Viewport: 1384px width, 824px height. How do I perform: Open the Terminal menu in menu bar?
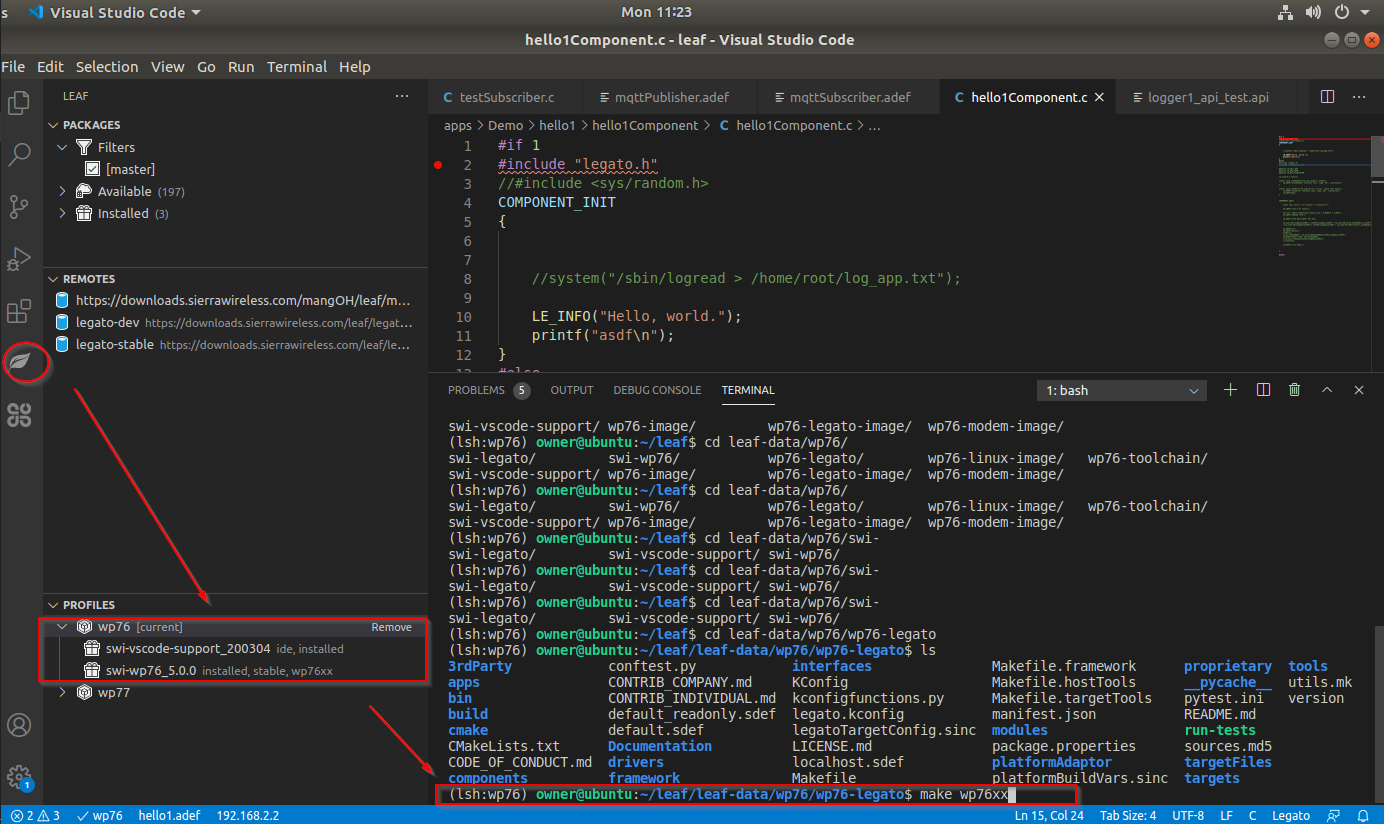(x=296, y=67)
